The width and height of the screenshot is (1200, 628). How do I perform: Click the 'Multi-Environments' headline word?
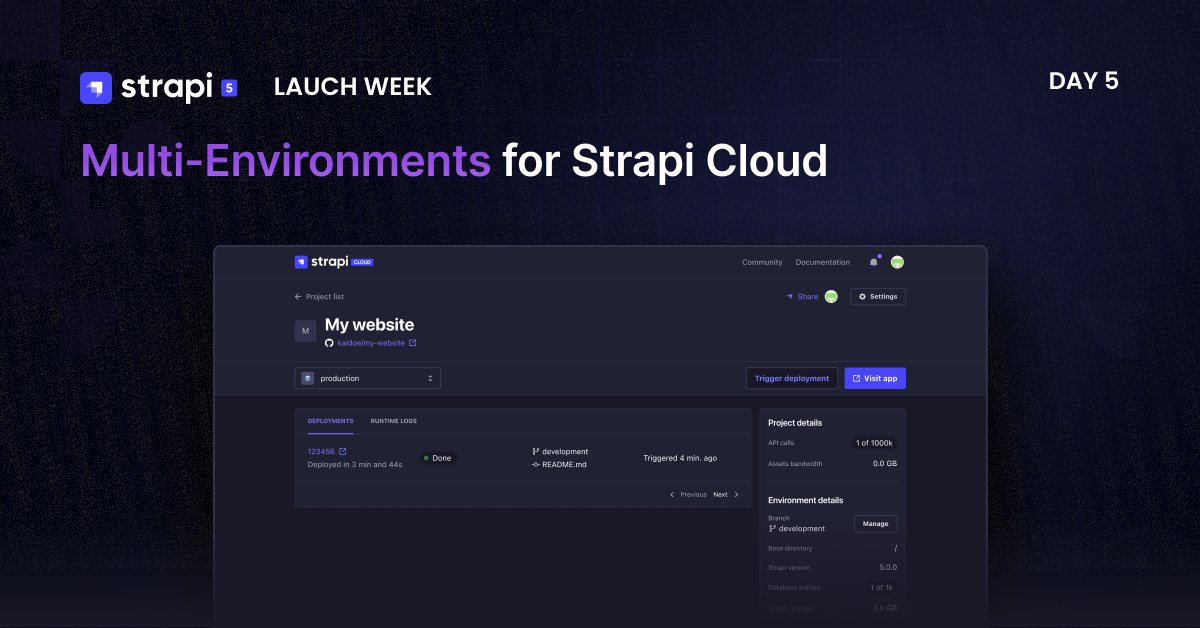(x=286, y=161)
